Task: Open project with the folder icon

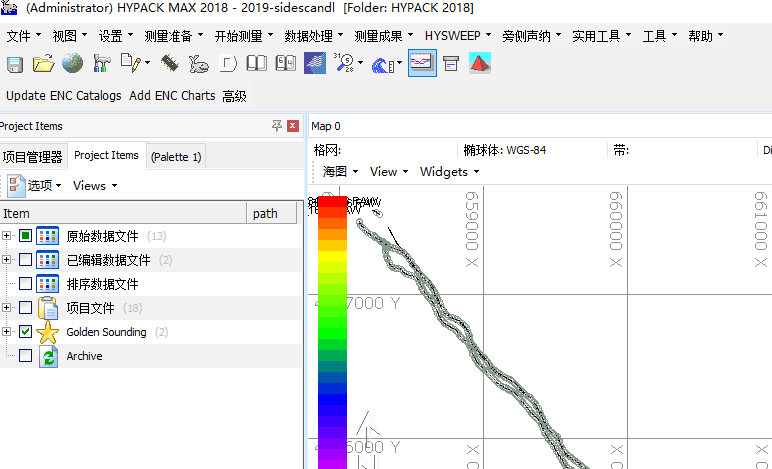Action: tap(43, 64)
